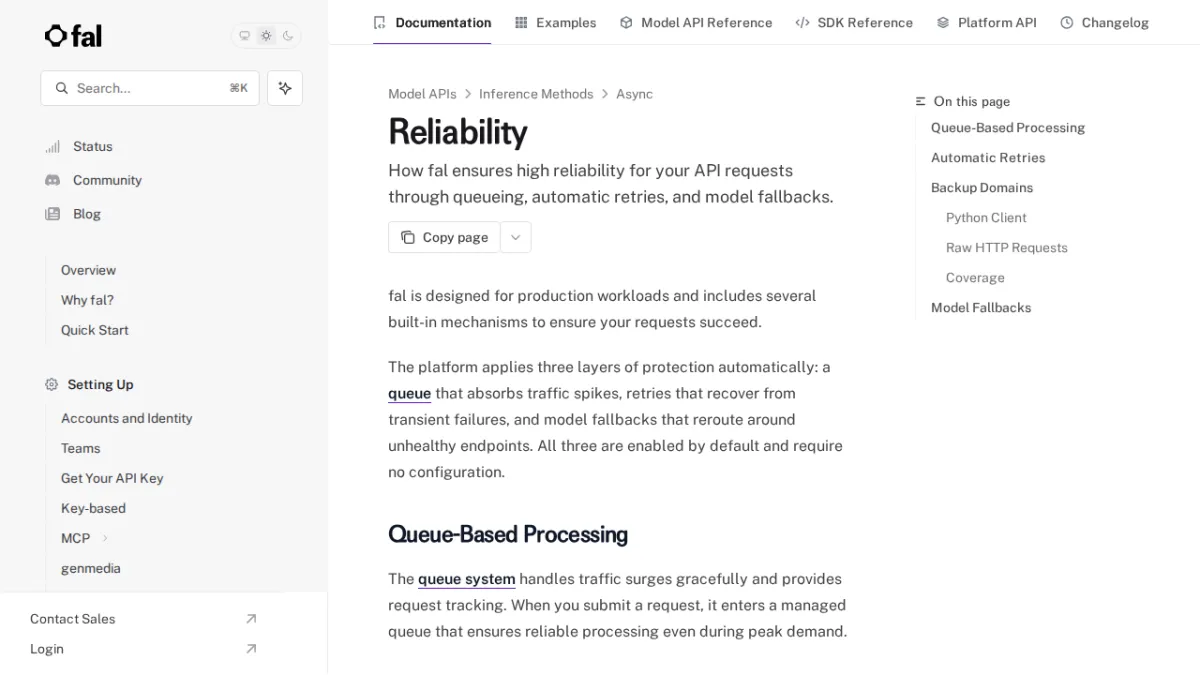The image size is (1200, 675).
Task: Switch to the Examples tab
Action: tap(555, 22)
